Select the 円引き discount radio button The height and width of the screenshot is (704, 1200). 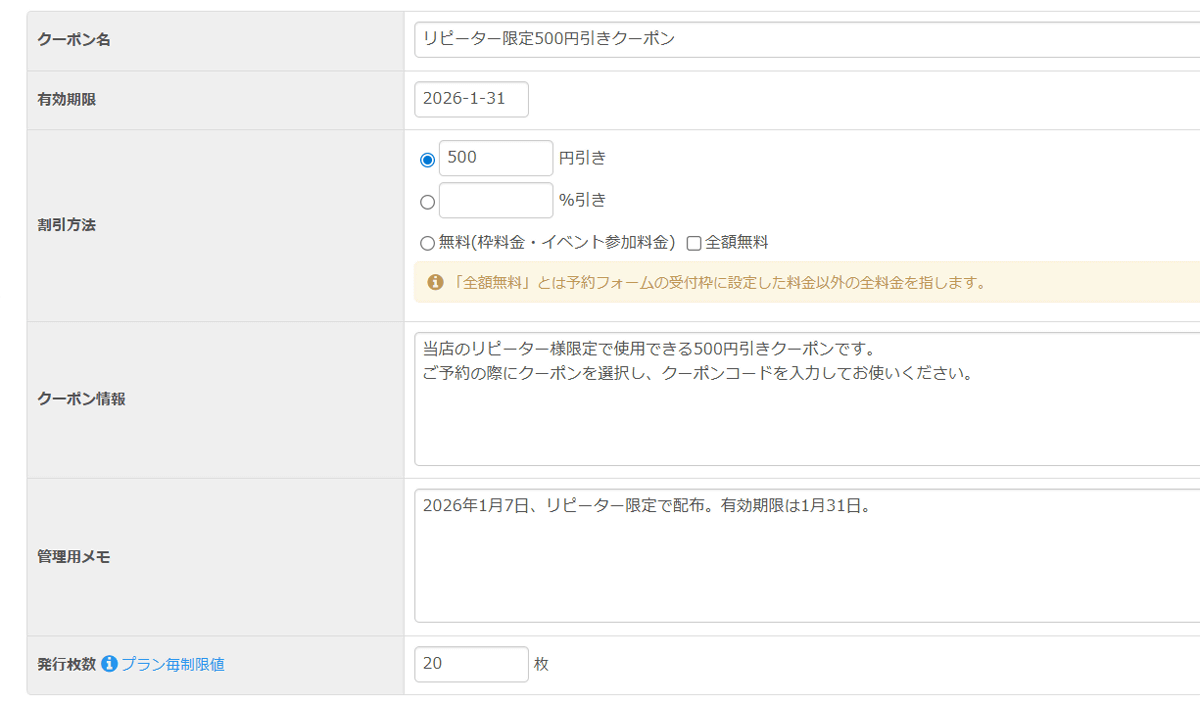[428, 160]
